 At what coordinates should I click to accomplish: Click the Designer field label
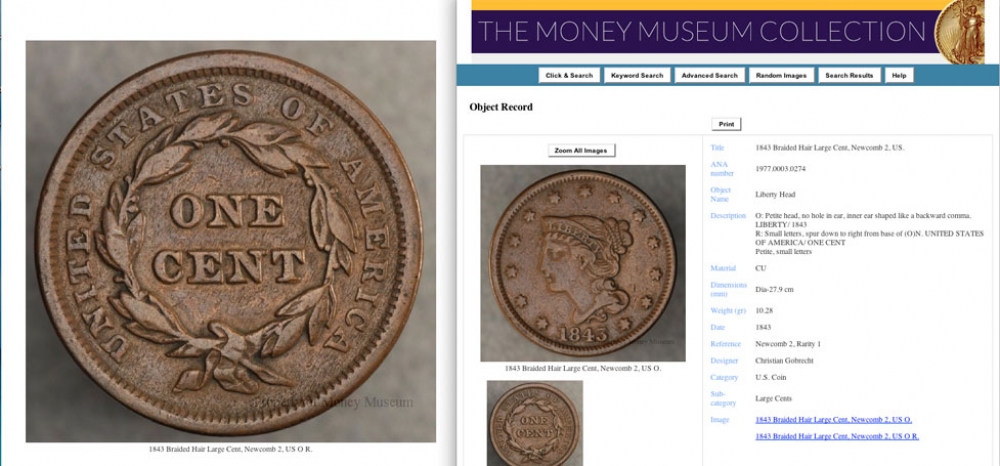[724, 360]
